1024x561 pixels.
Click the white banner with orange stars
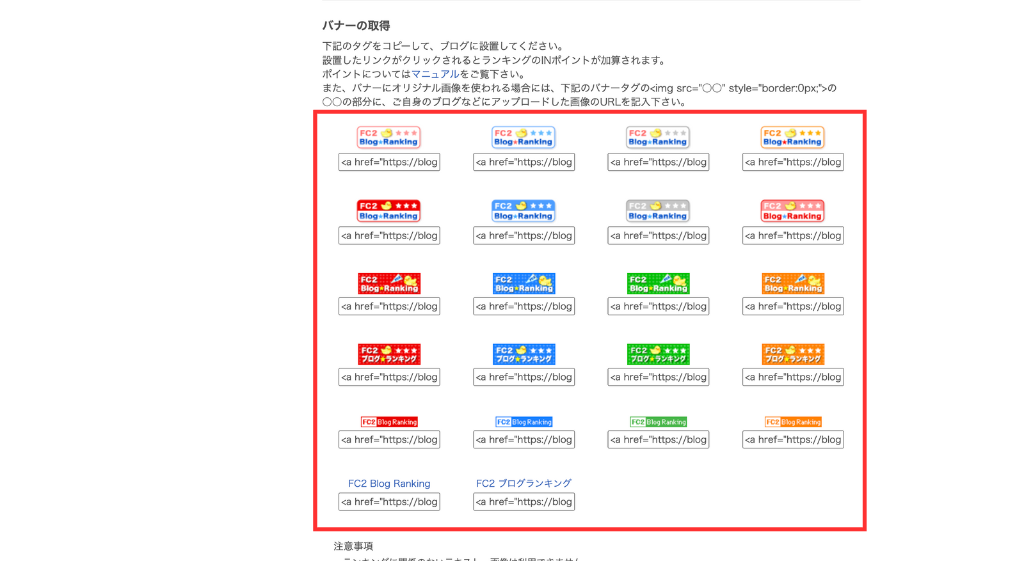pos(793,137)
